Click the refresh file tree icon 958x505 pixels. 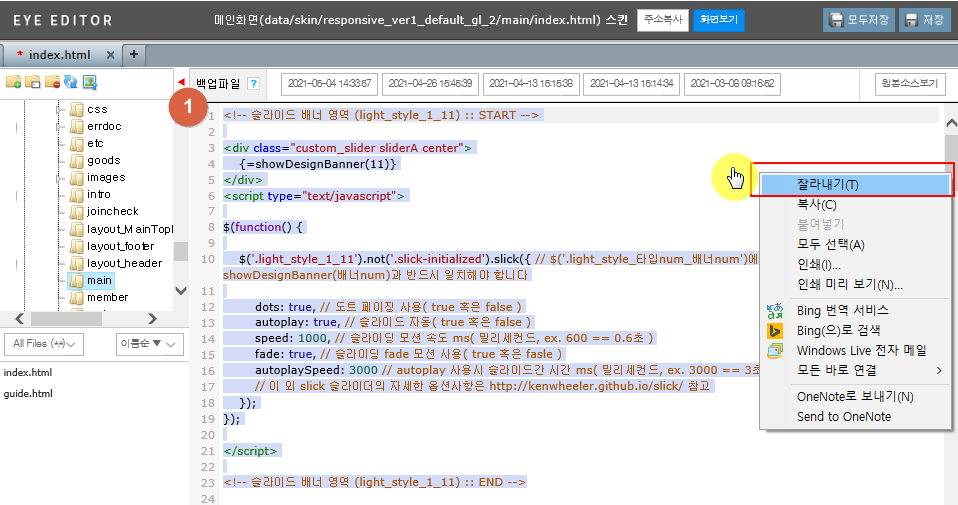71,82
